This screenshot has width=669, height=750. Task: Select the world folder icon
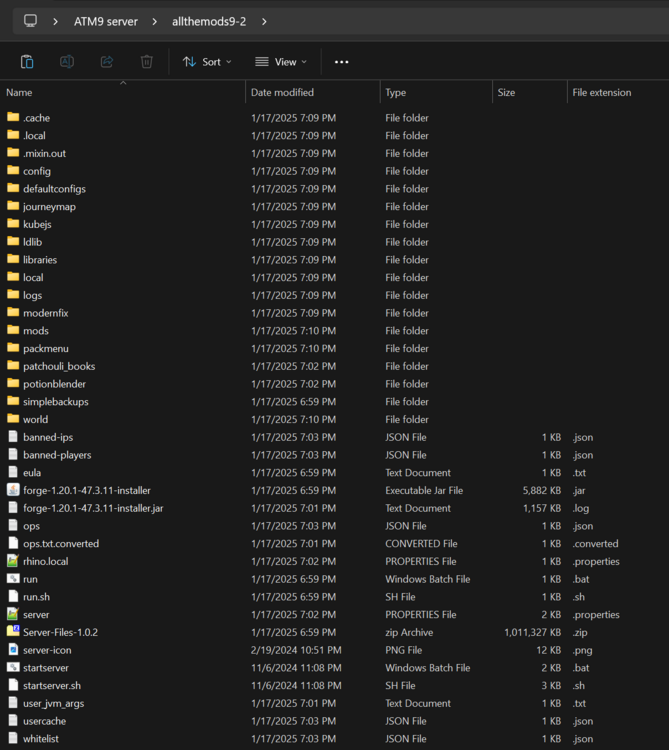(x=13, y=419)
